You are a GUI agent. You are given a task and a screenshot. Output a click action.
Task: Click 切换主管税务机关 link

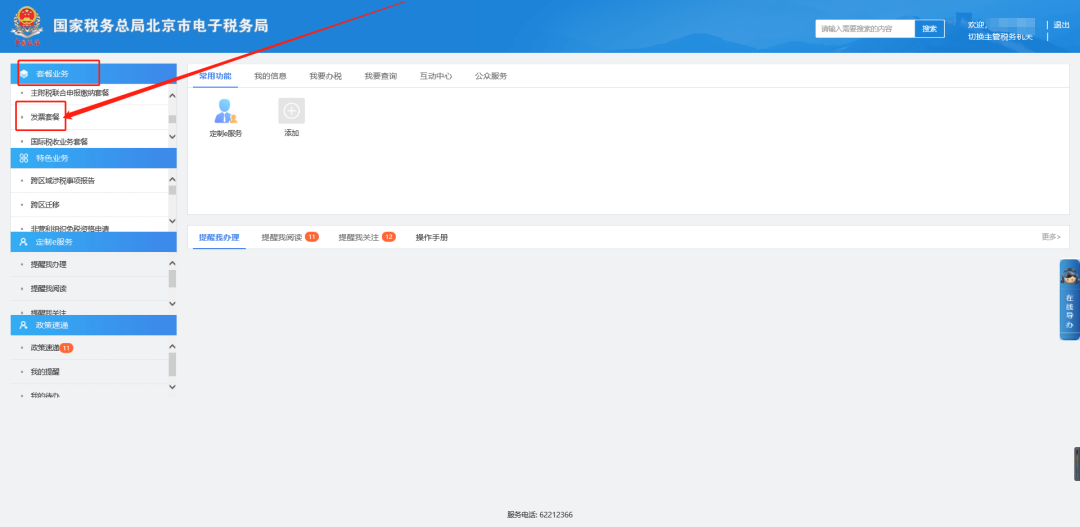(1000, 37)
